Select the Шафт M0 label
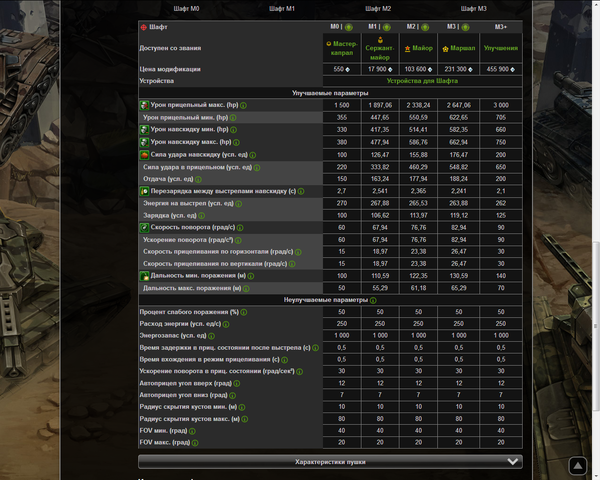Image resolution: width=600 pixels, height=480 pixels. tap(186, 8)
